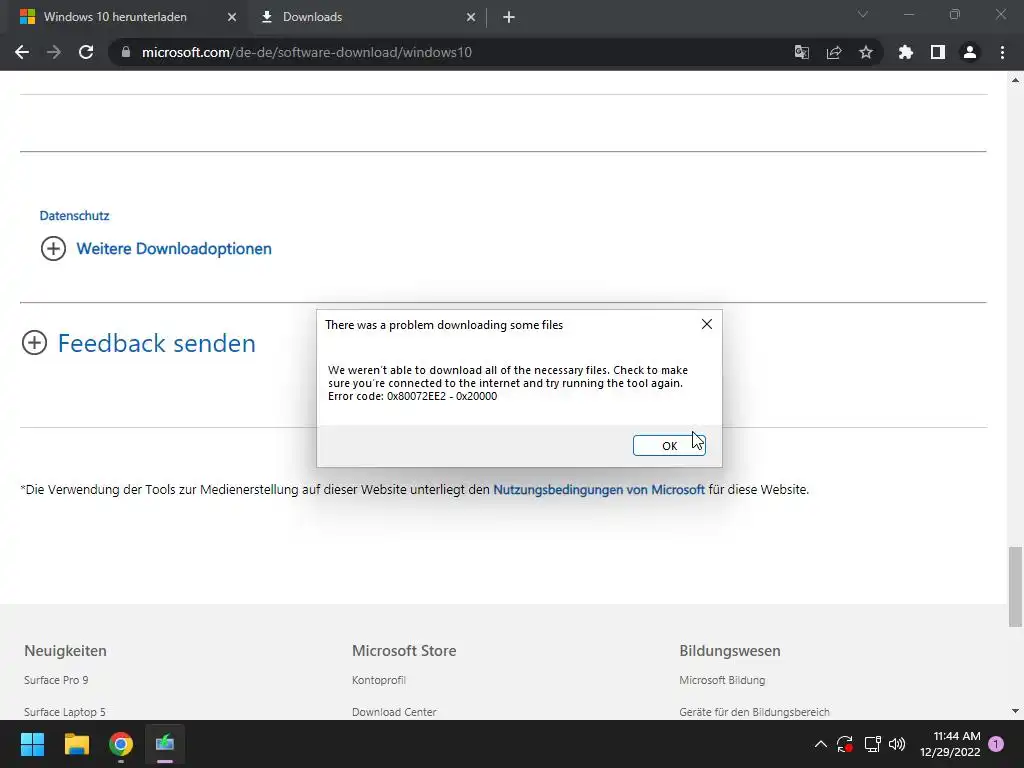Click the scrollbar up arrow
This screenshot has height=768, width=1024.
1015,80
